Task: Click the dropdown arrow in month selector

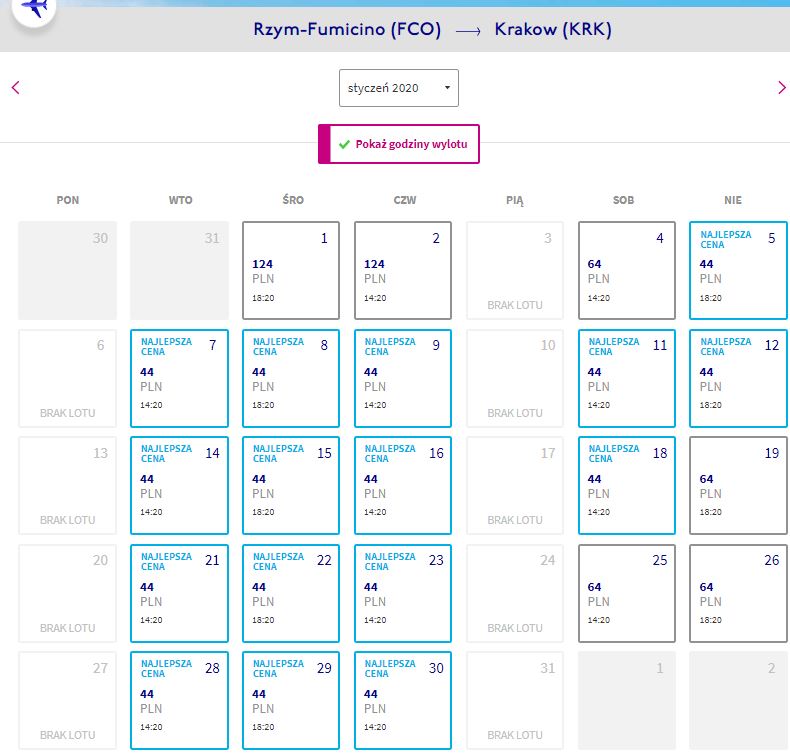Action: tap(447, 88)
